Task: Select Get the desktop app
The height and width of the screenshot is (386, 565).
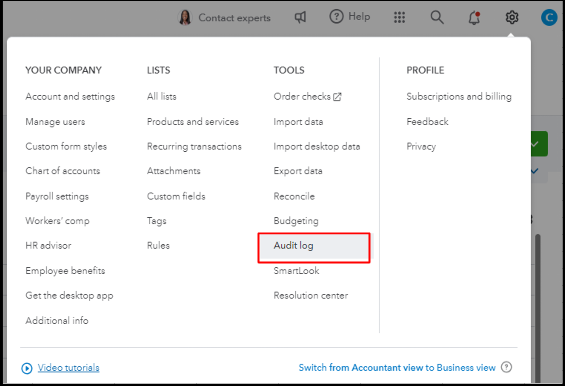Action: point(69,296)
